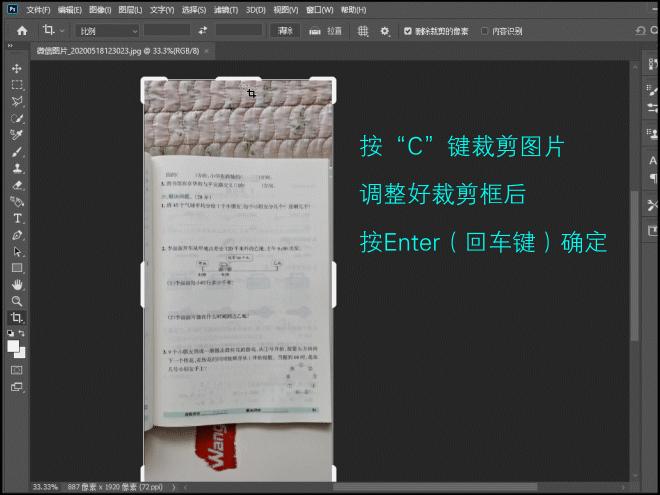
Task: Open the Layer menu
Action: (130, 9)
